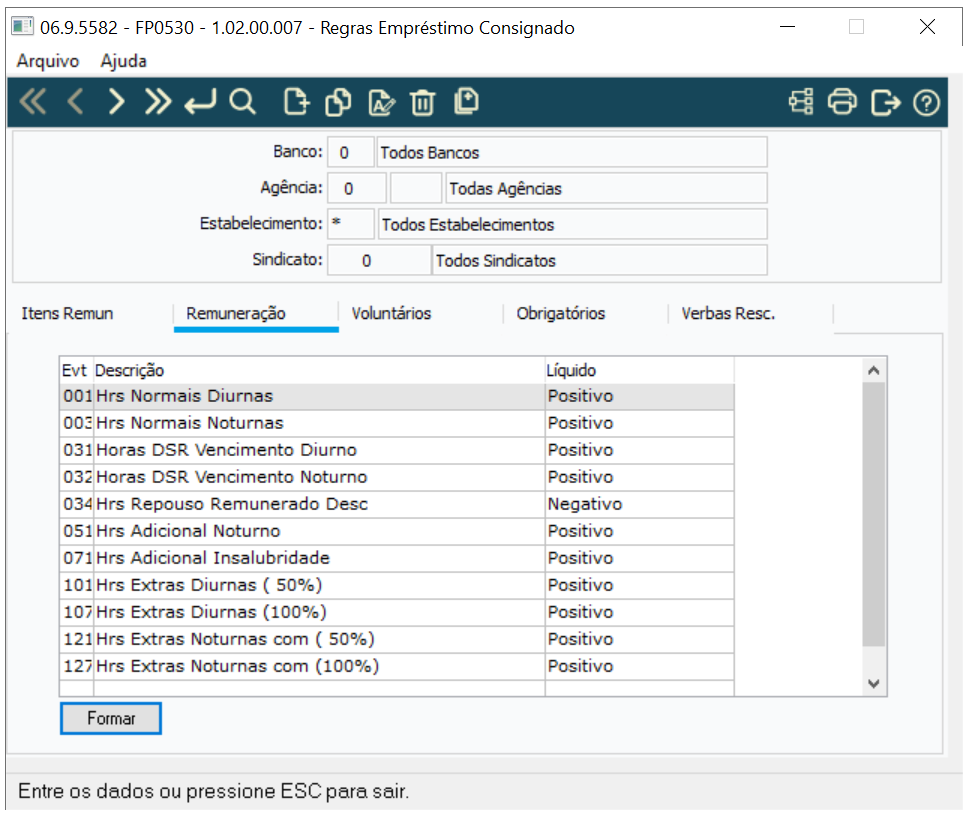This screenshot has width=971, height=816.
Task: Click the printer icon
Action: click(x=843, y=102)
